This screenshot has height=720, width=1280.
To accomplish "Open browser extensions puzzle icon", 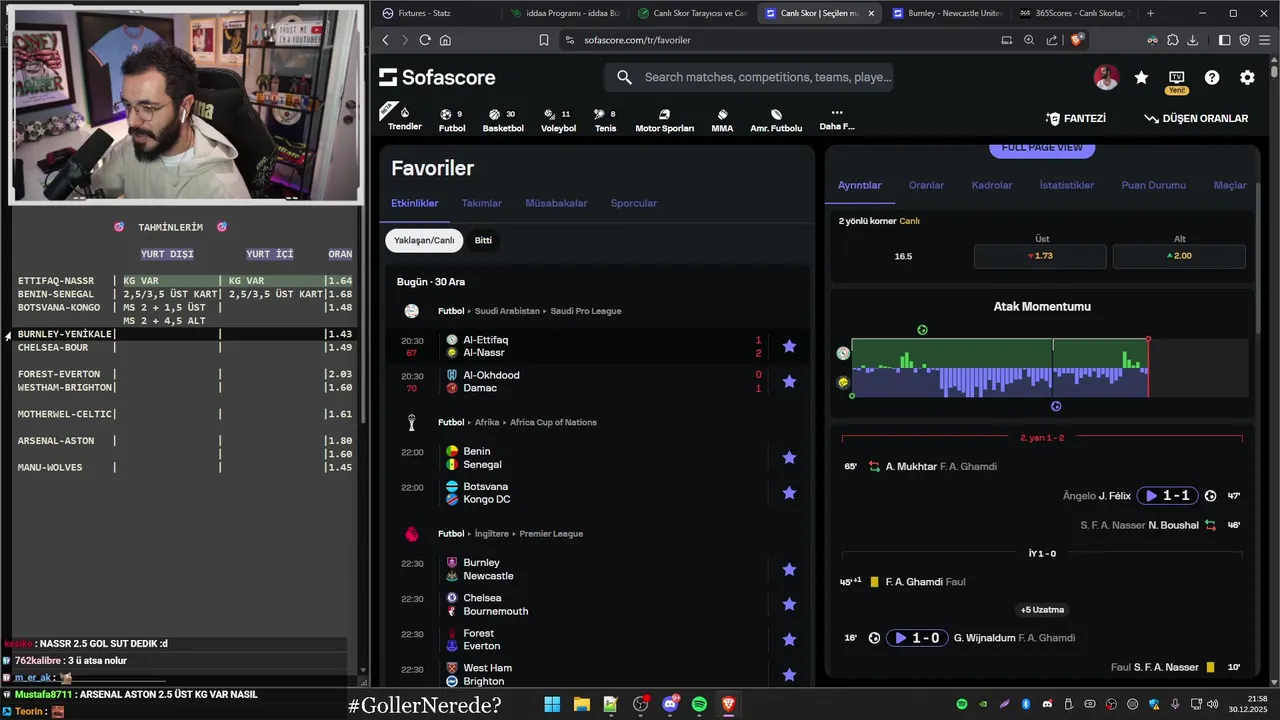I will [1173, 40].
